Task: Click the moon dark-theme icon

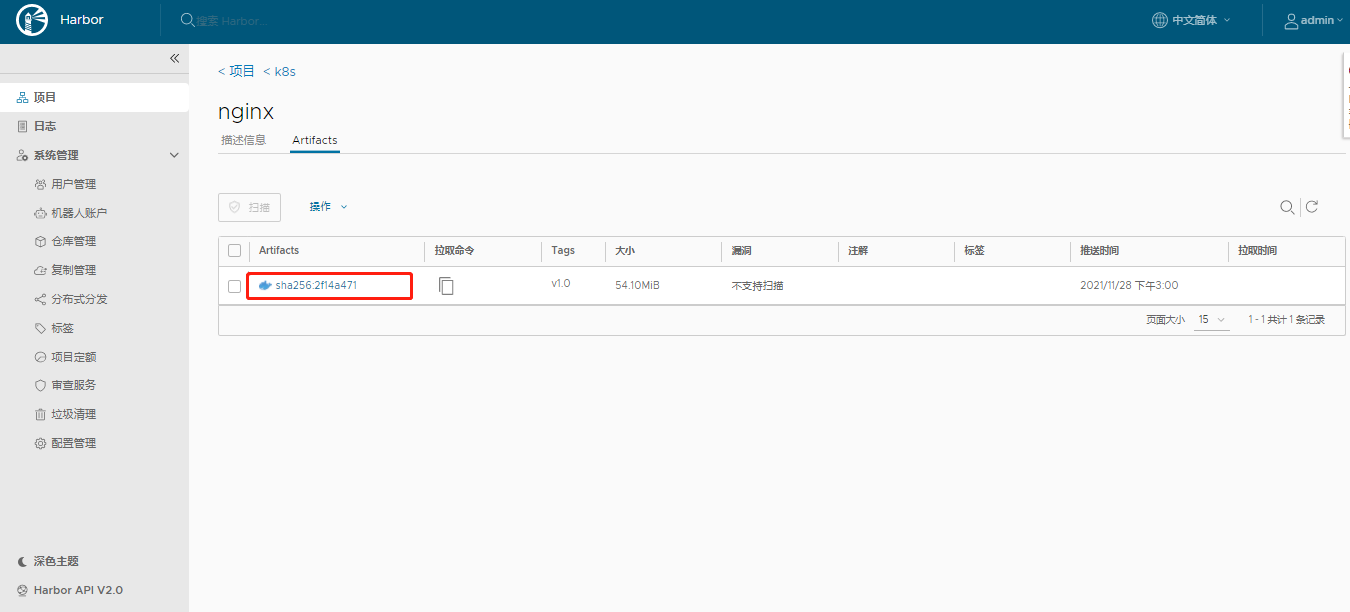Action: click(23, 562)
